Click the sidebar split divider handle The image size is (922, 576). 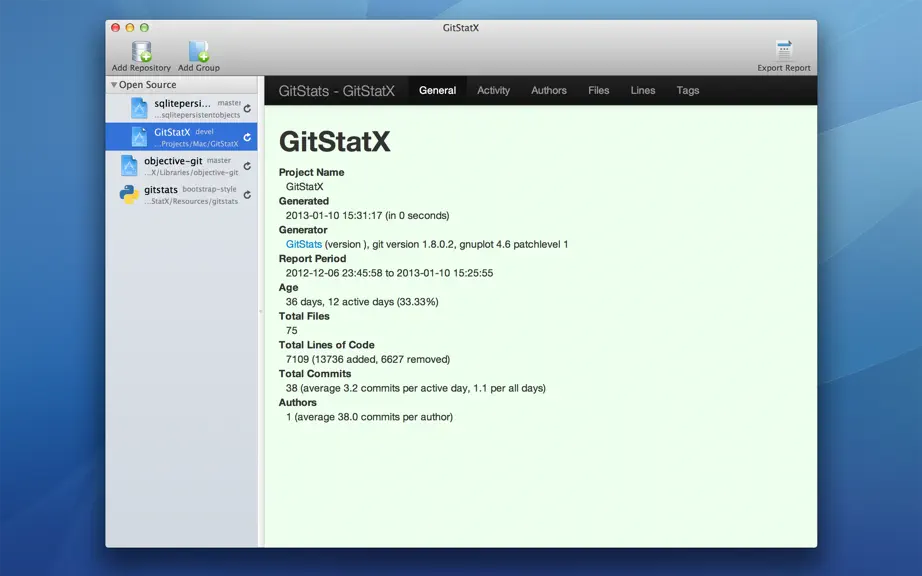260,311
